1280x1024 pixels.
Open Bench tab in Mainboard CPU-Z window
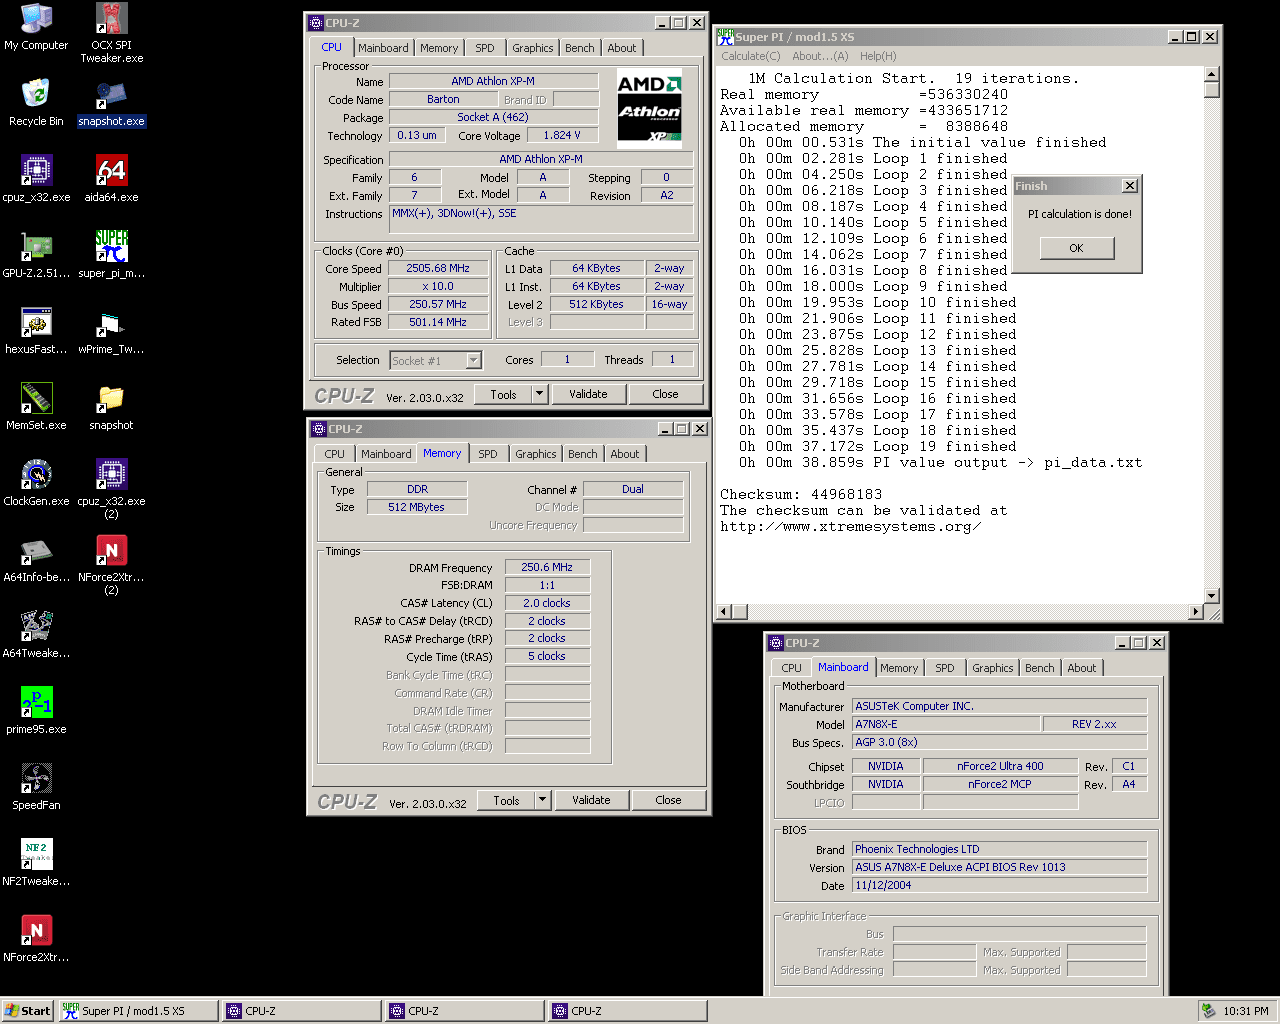point(1040,668)
